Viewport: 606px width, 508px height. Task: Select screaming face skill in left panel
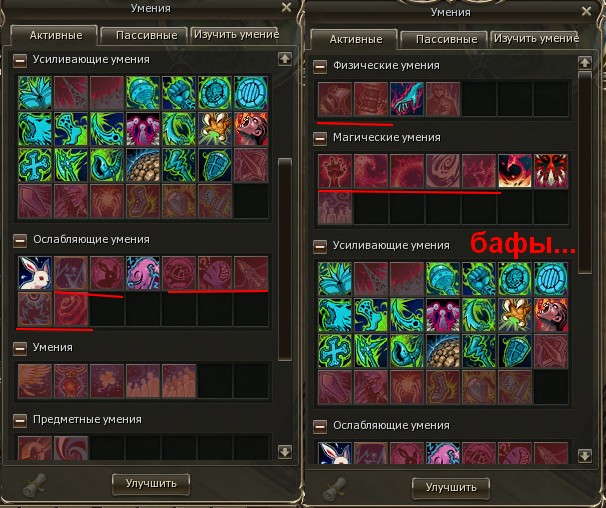(251, 129)
